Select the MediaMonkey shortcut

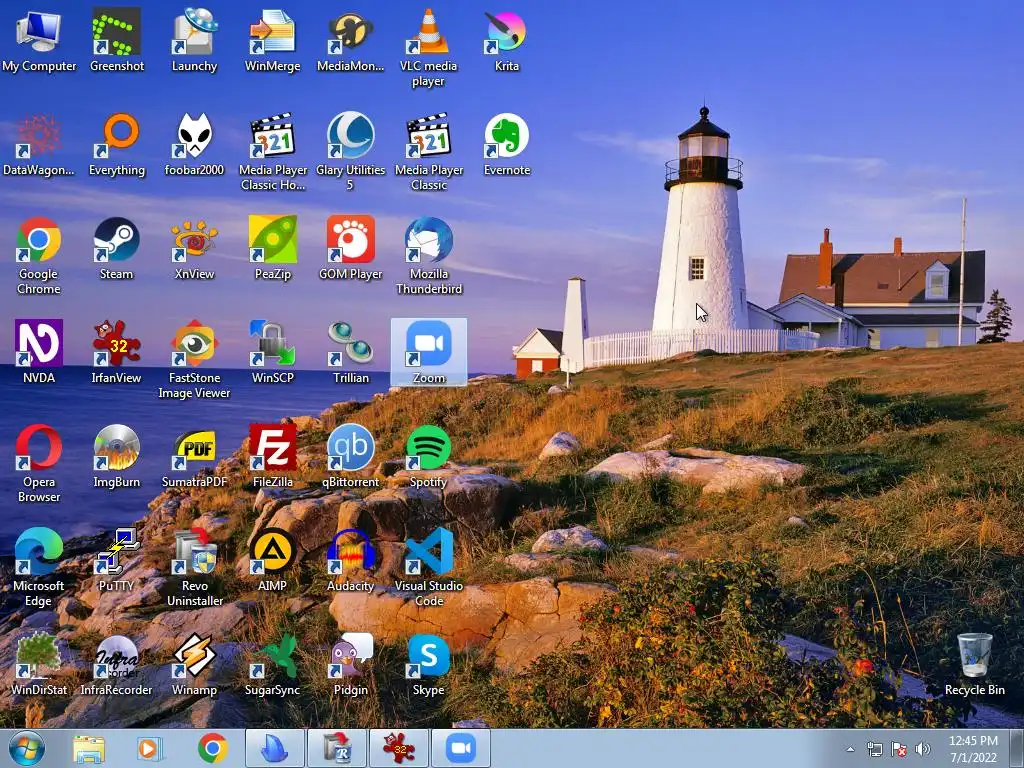tap(350, 40)
